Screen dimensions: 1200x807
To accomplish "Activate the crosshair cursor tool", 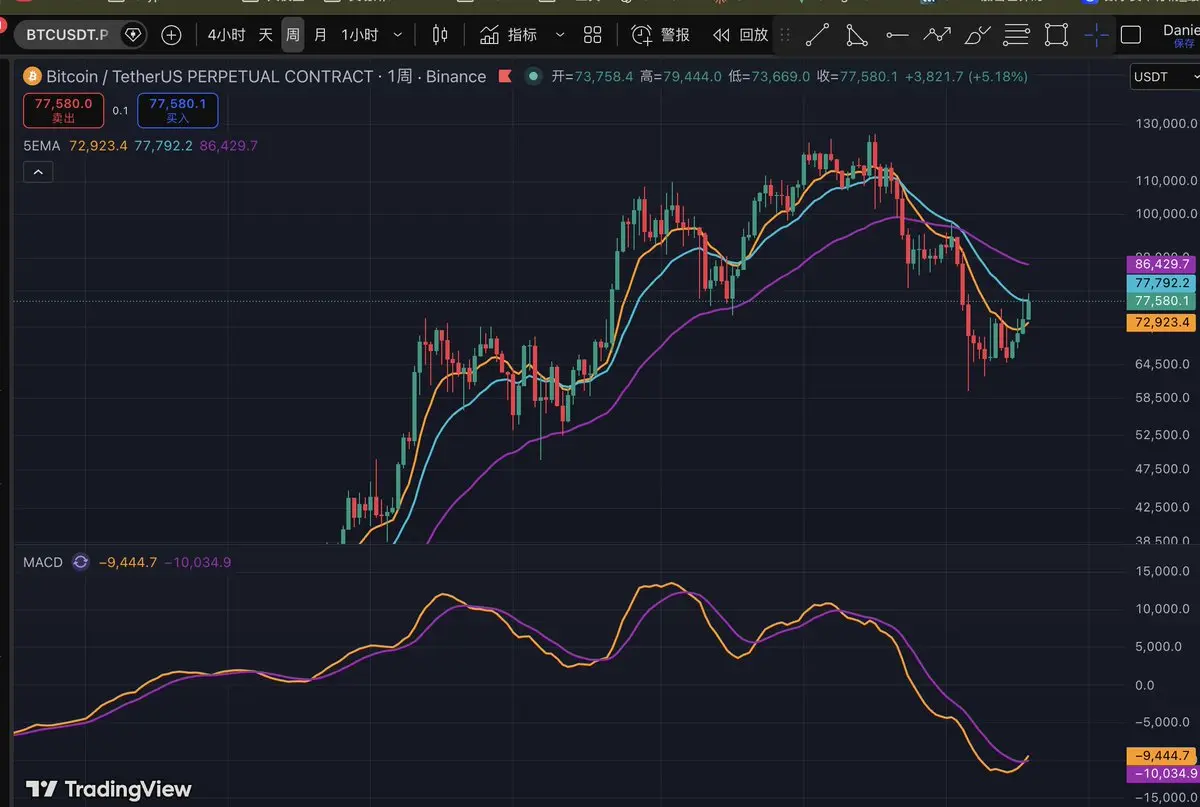I will coord(1096,35).
